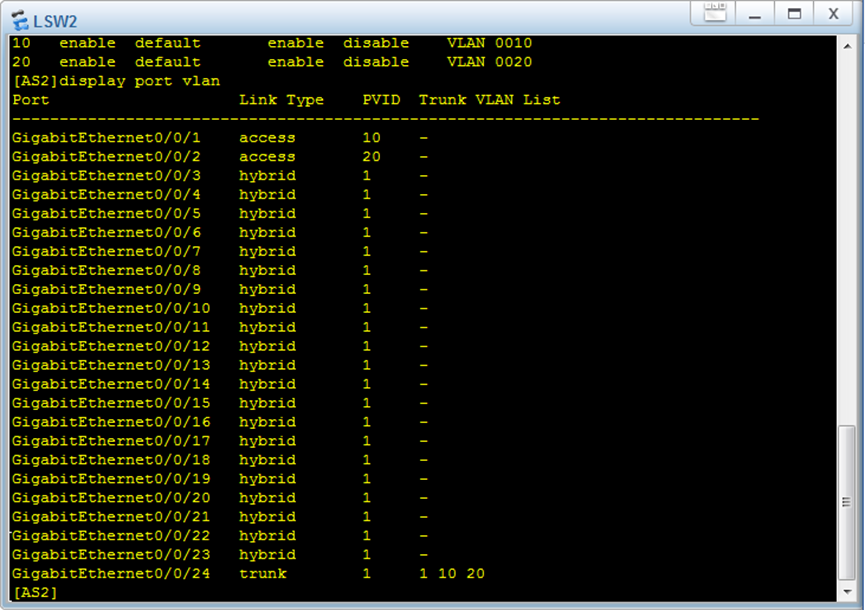This screenshot has height=610, width=865.
Task: Click the GigabitEthernet0/0/1 port name
Action: click(106, 138)
